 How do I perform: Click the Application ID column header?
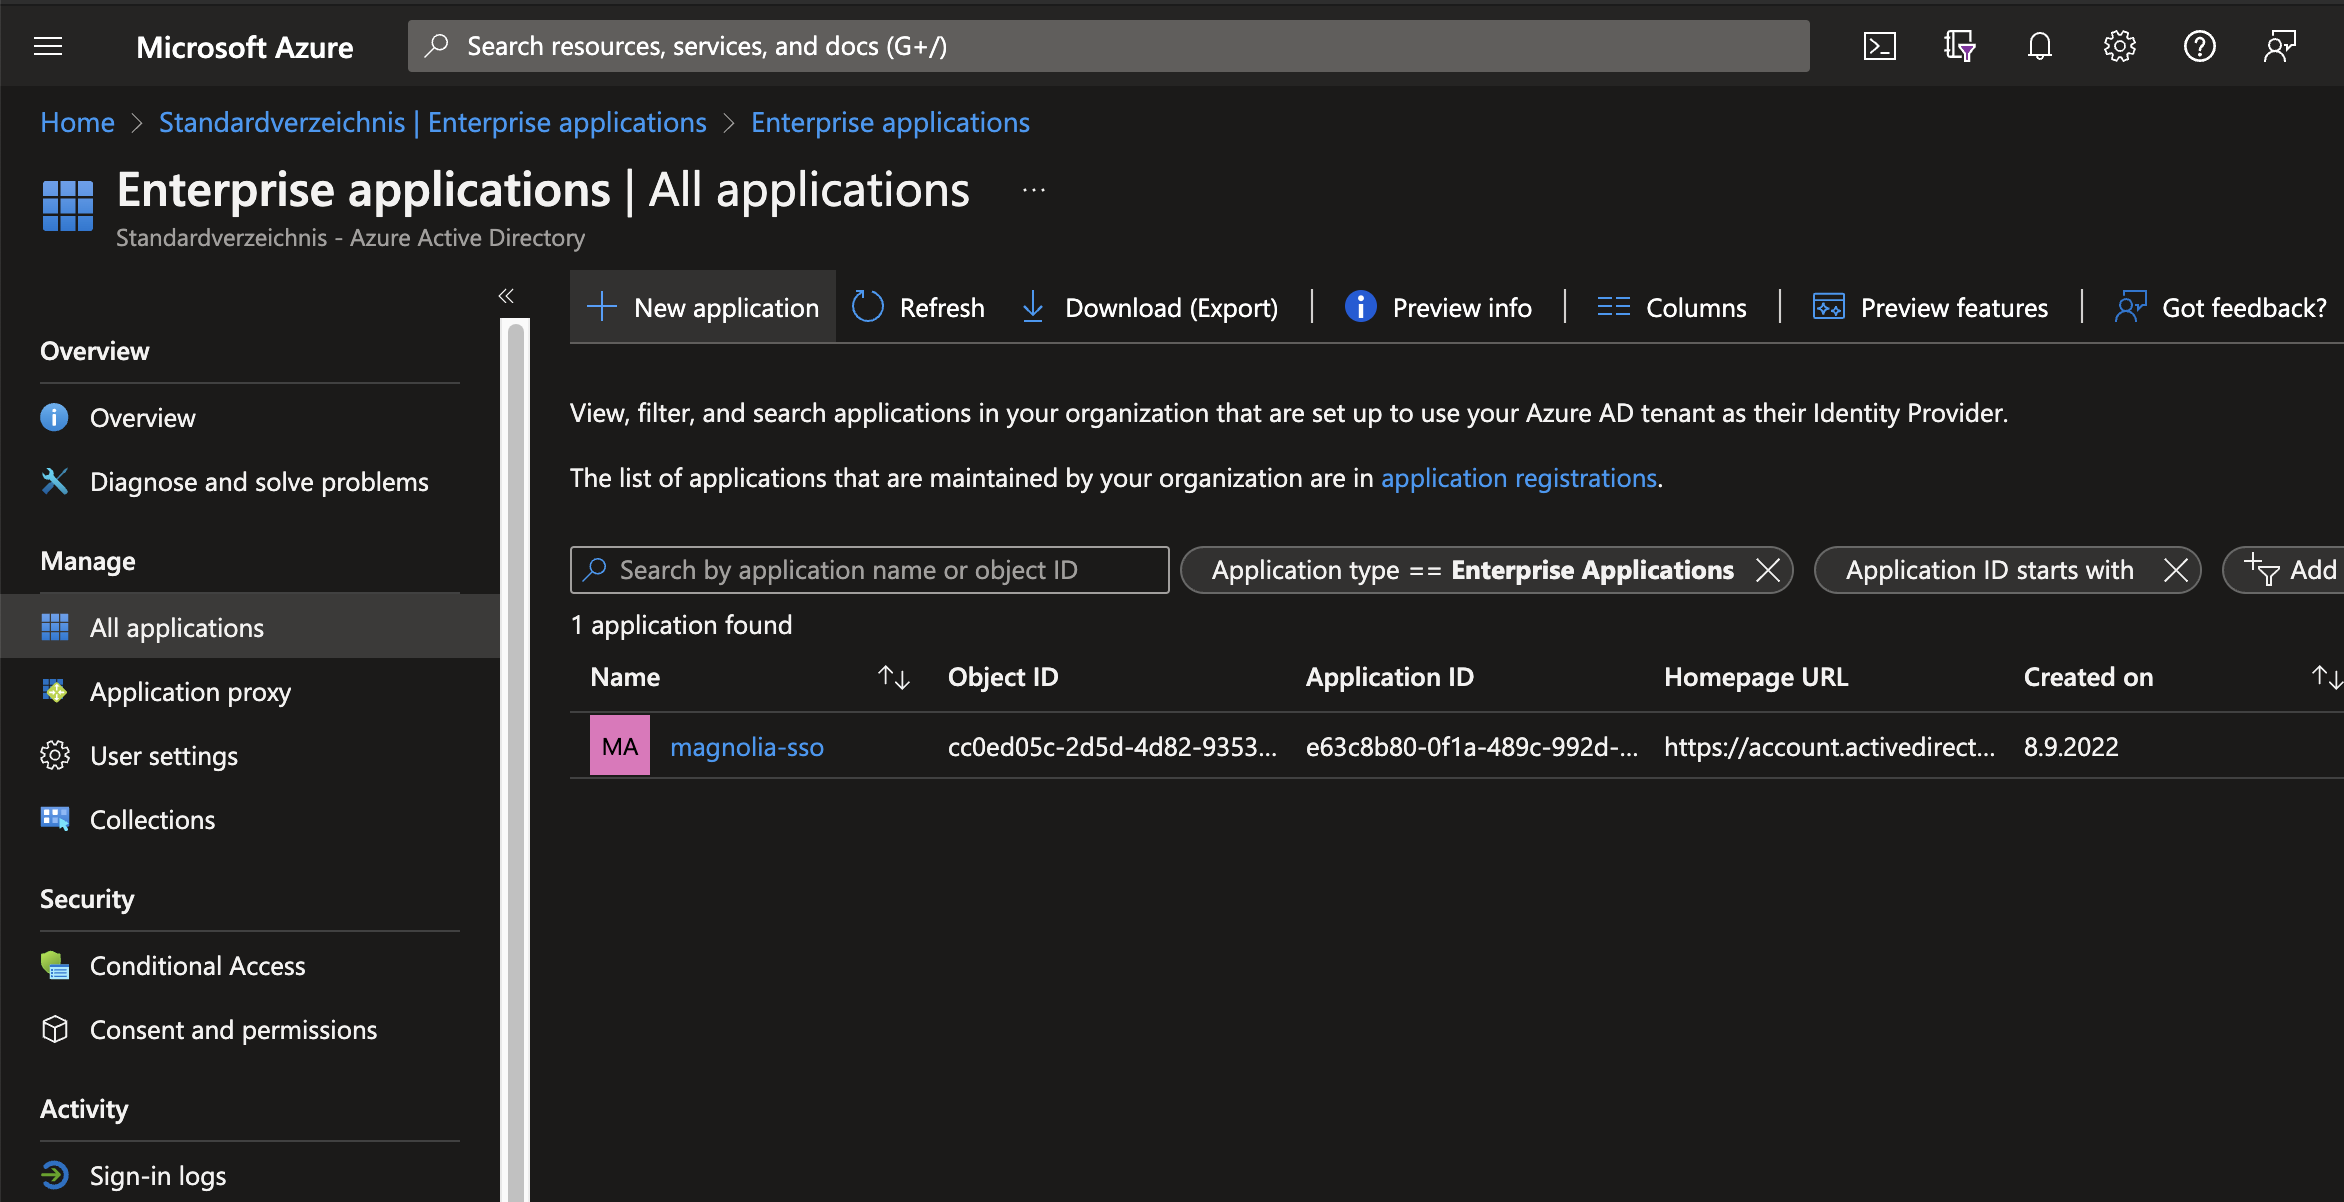1390,677
